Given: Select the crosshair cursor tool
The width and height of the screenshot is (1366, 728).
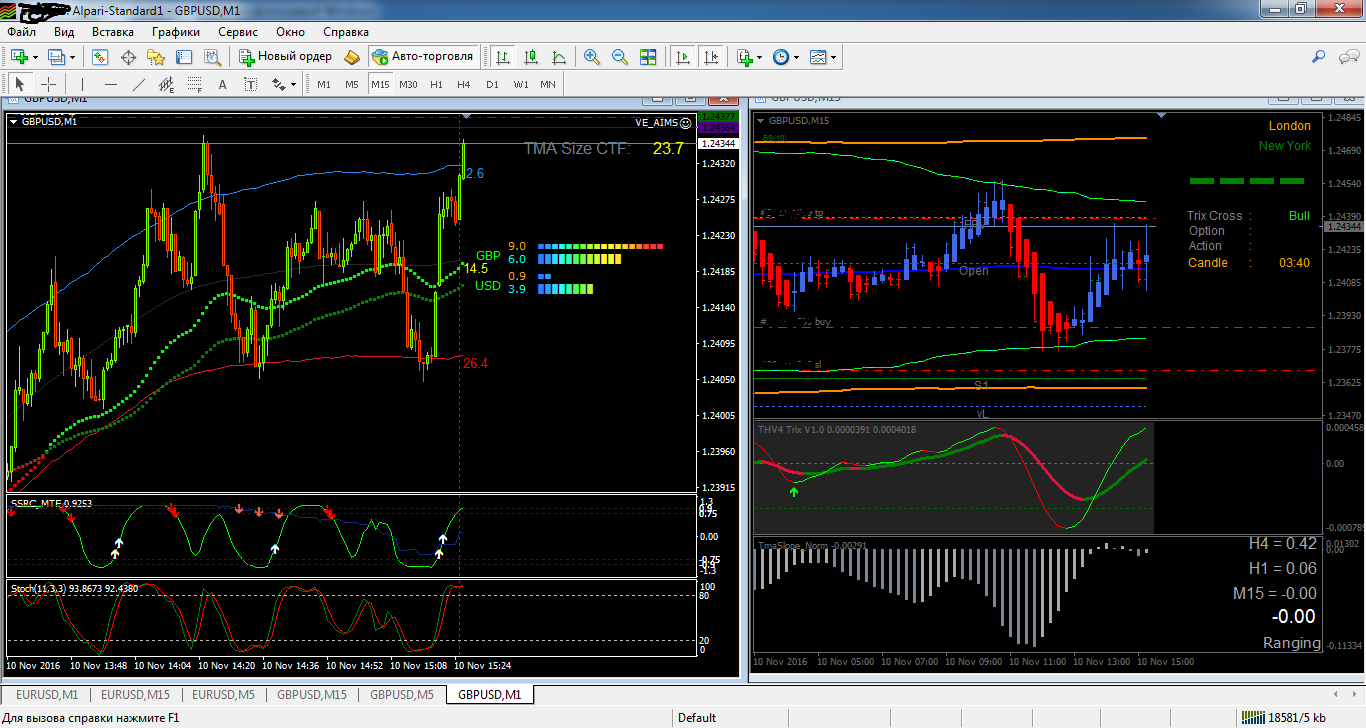Looking at the screenshot, I should coord(48,84).
